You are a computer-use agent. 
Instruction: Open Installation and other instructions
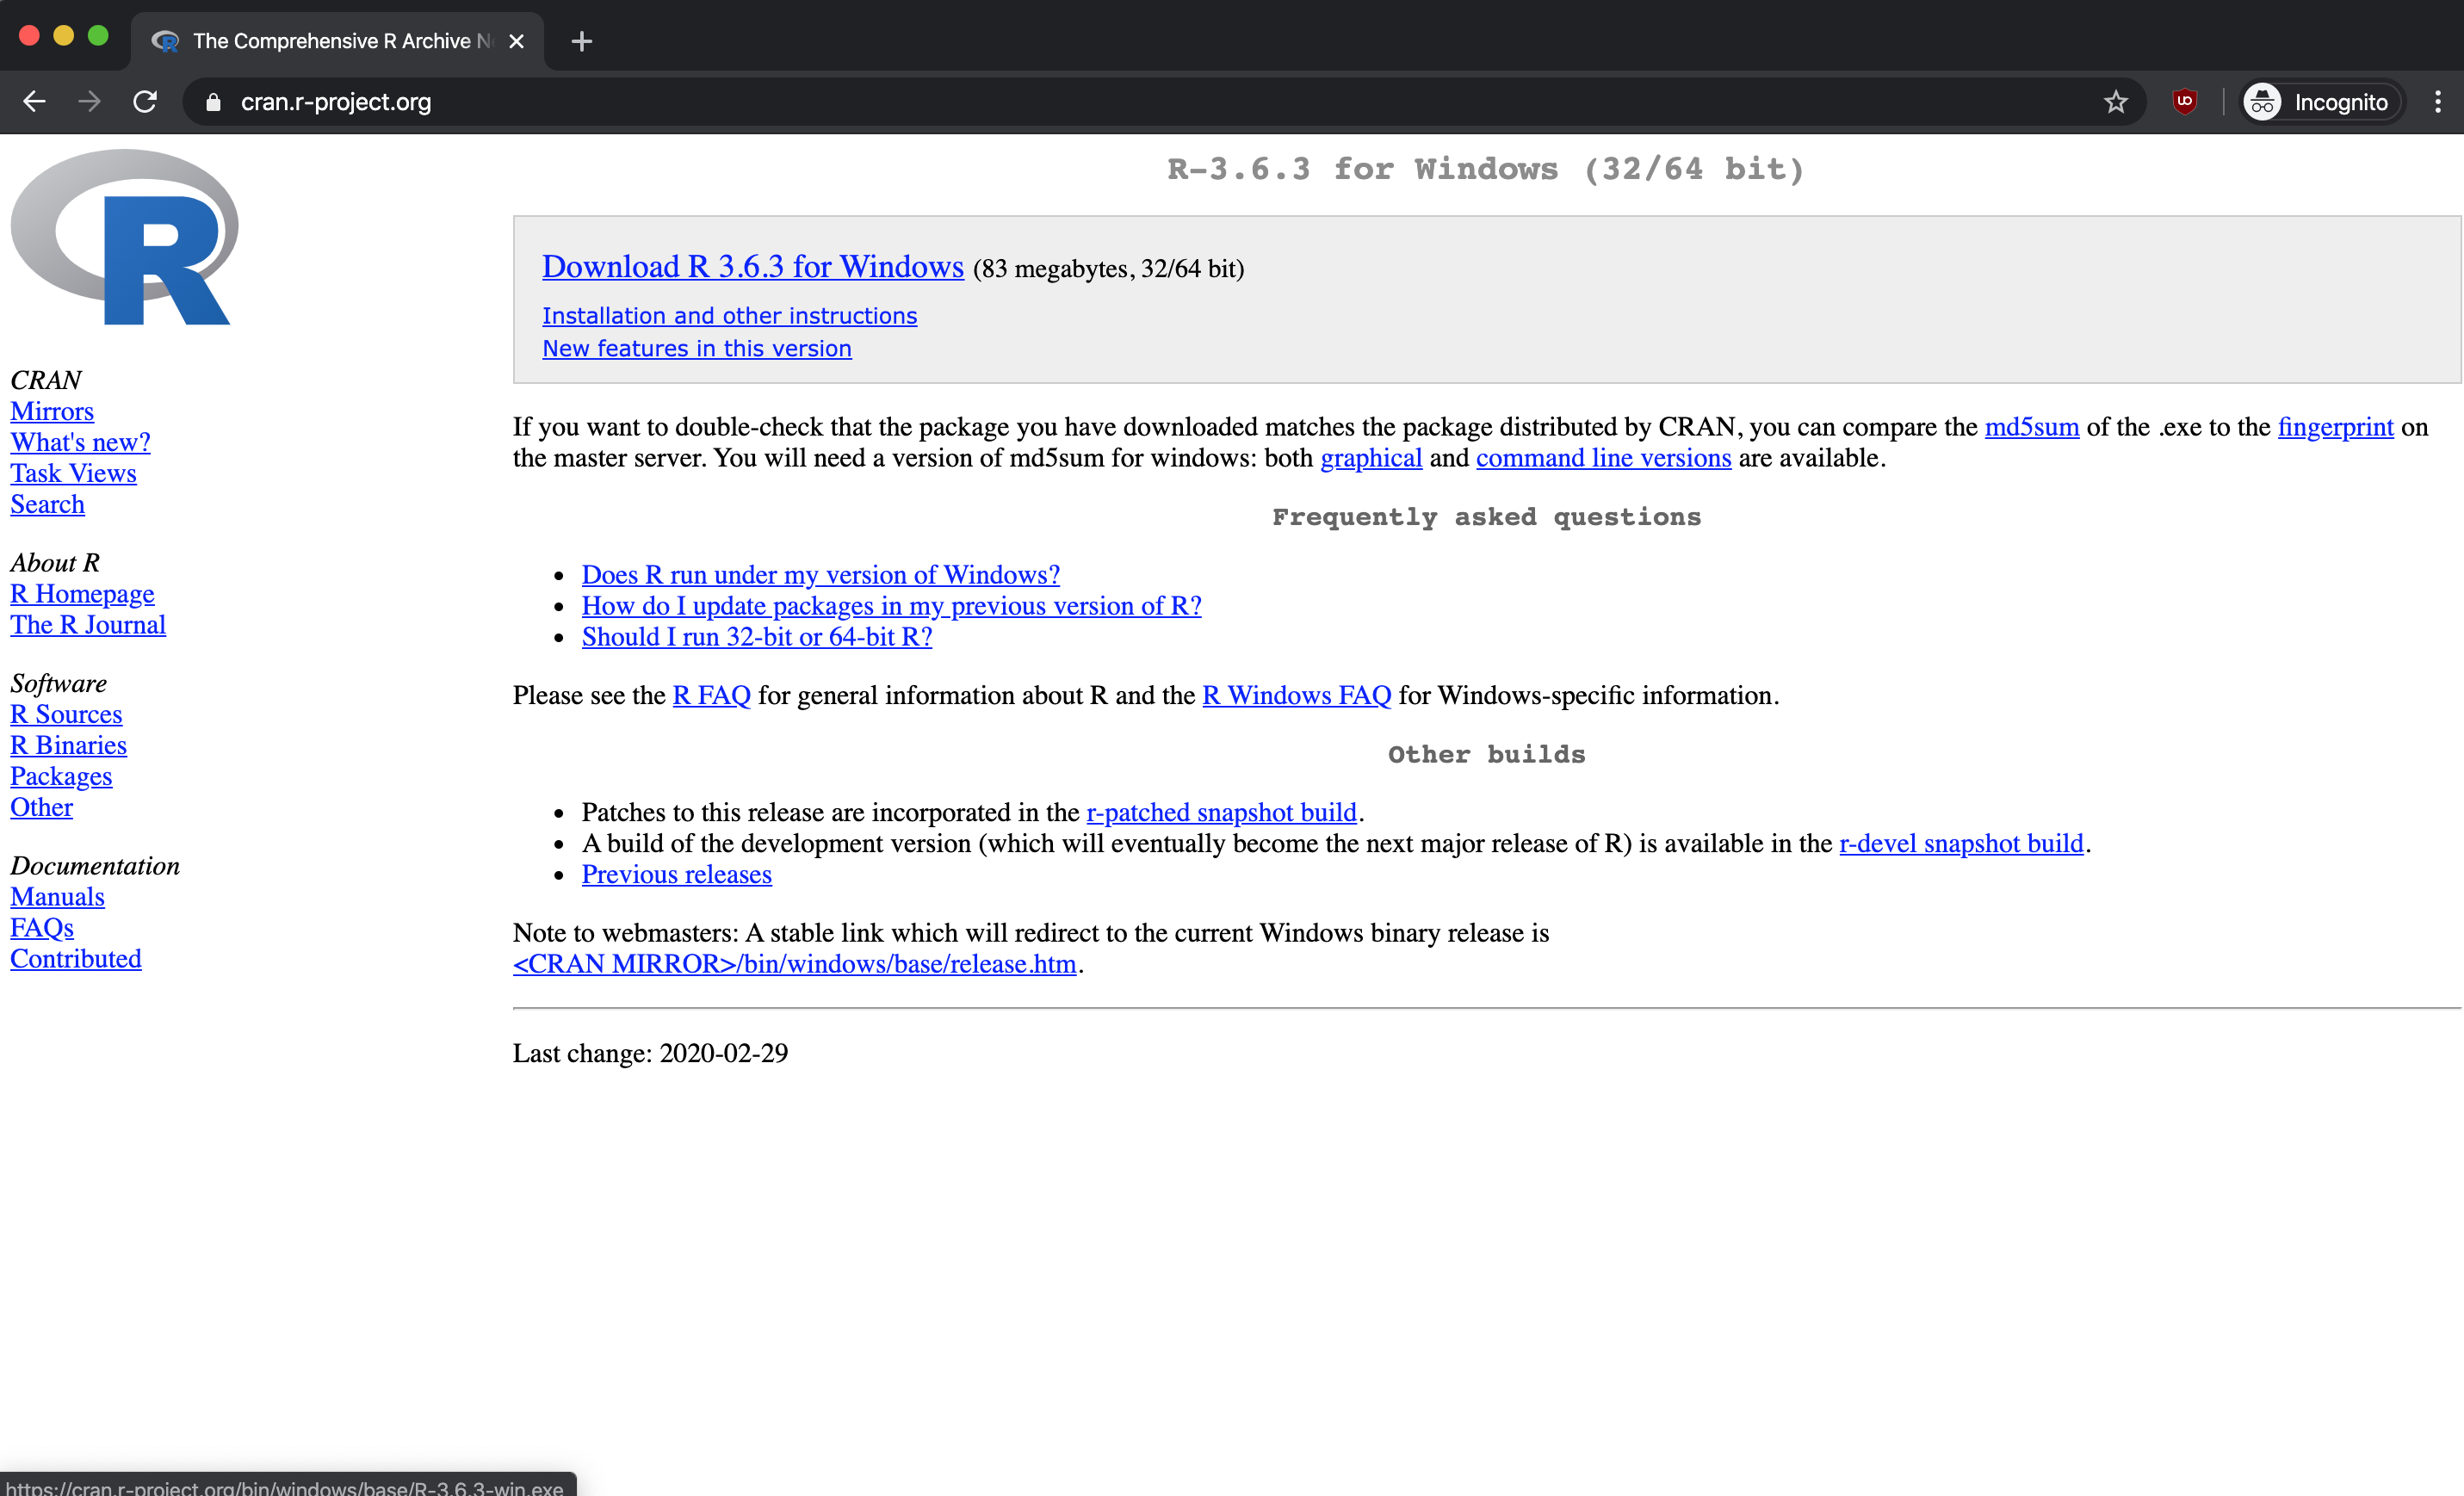point(729,315)
